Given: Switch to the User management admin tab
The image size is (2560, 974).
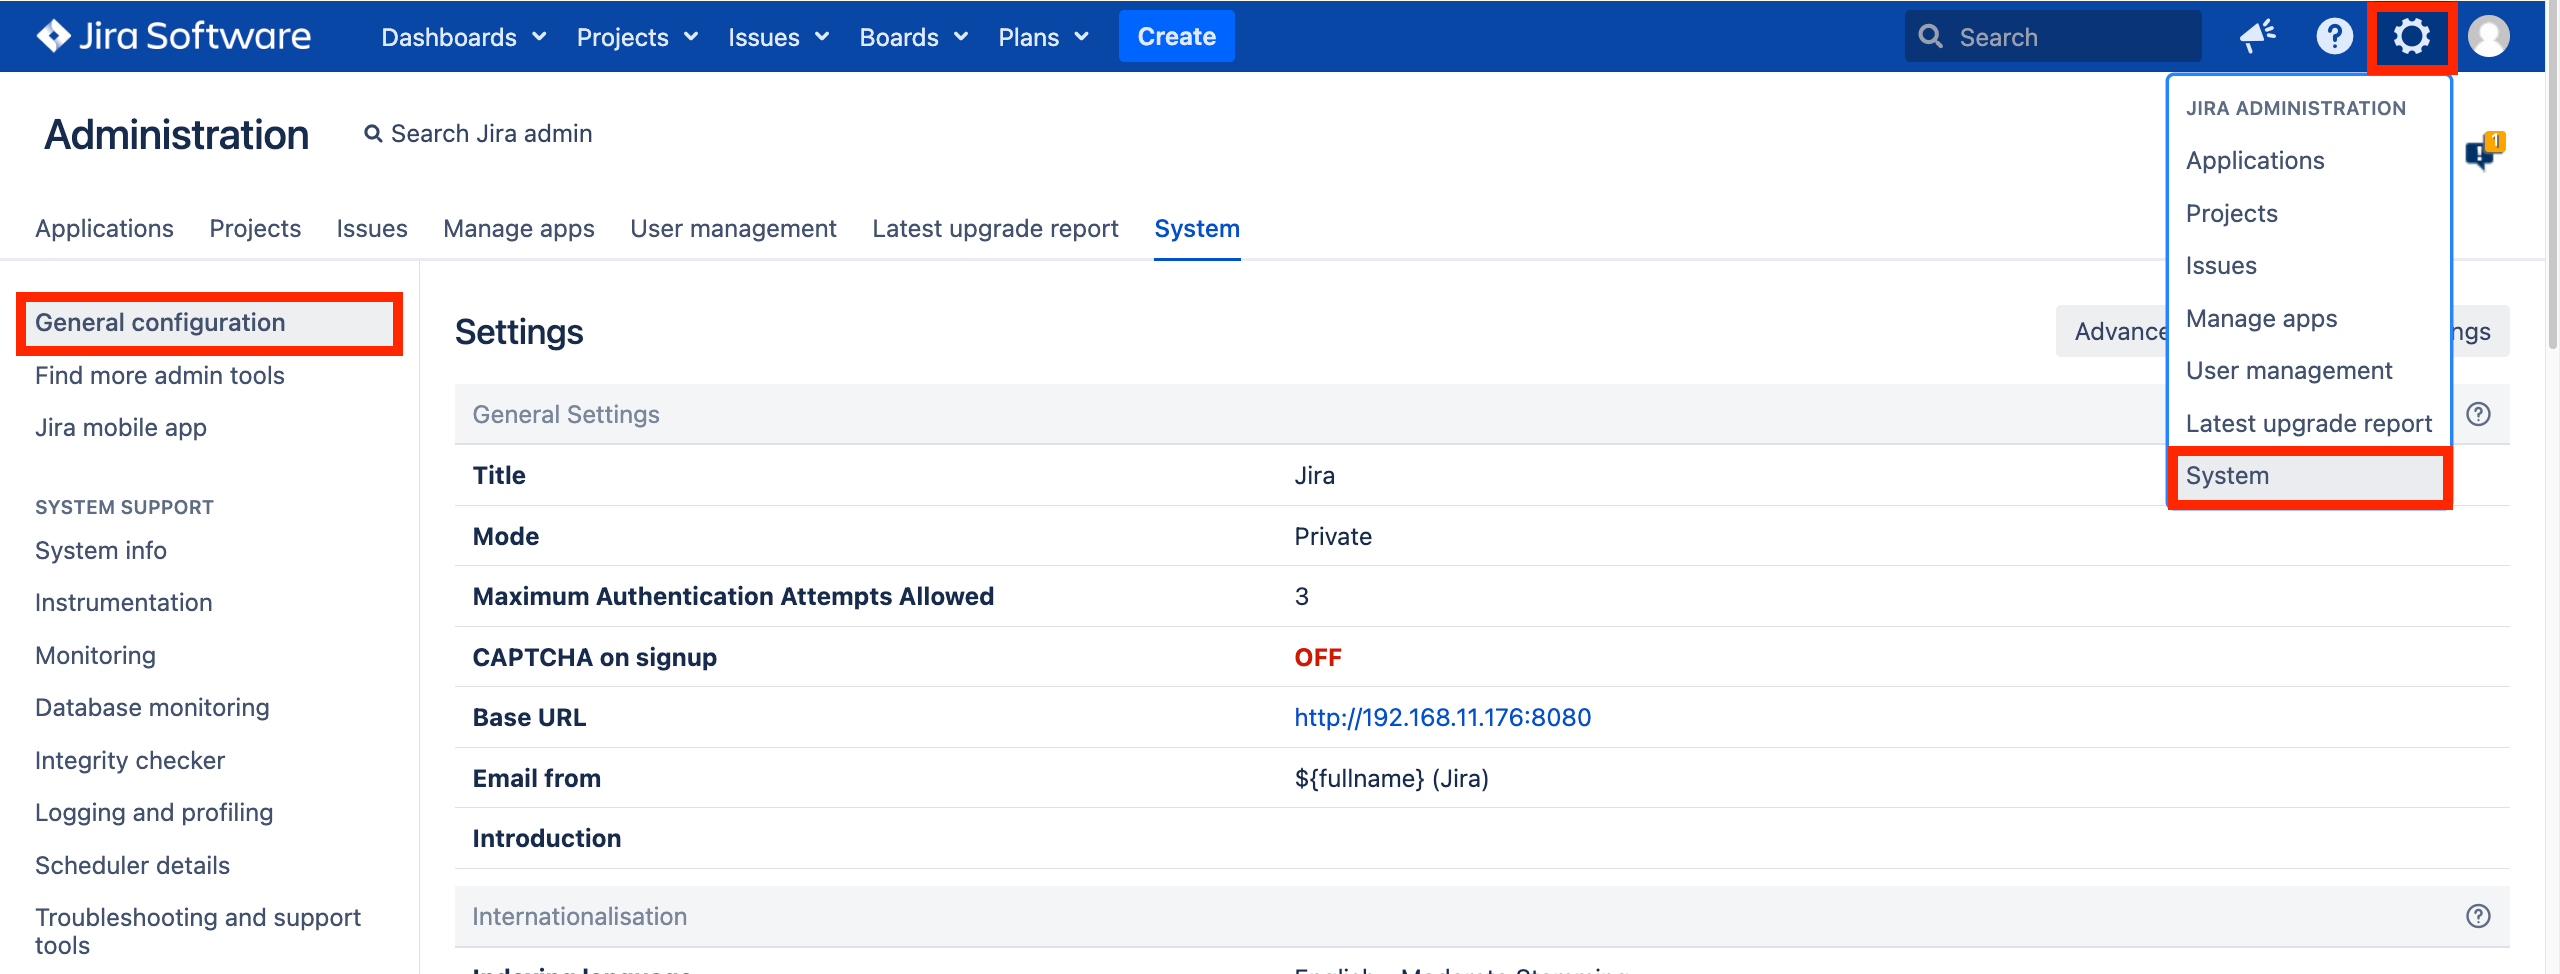Looking at the screenshot, I should pyautogui.click(x=733, y=229).
